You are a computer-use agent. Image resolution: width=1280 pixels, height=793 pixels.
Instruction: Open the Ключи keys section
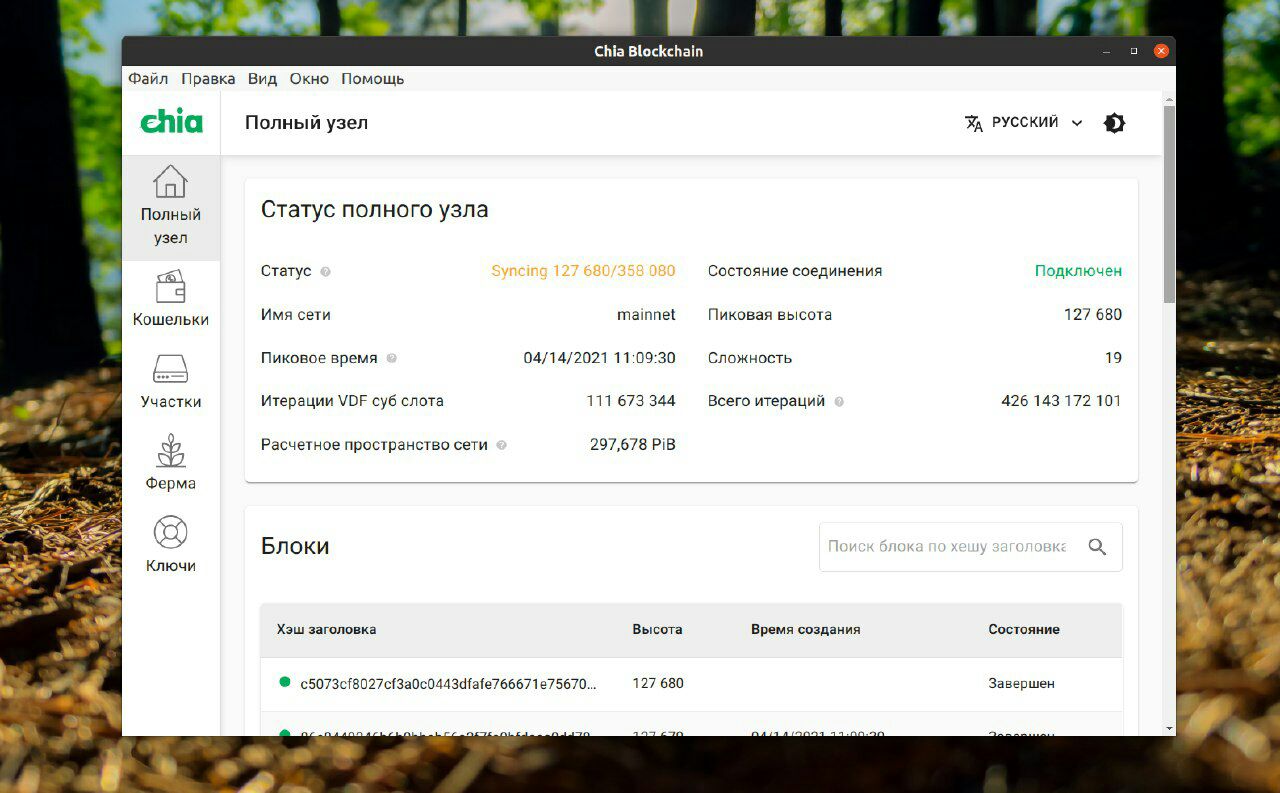pyautogui.click(x=171, y=546)
